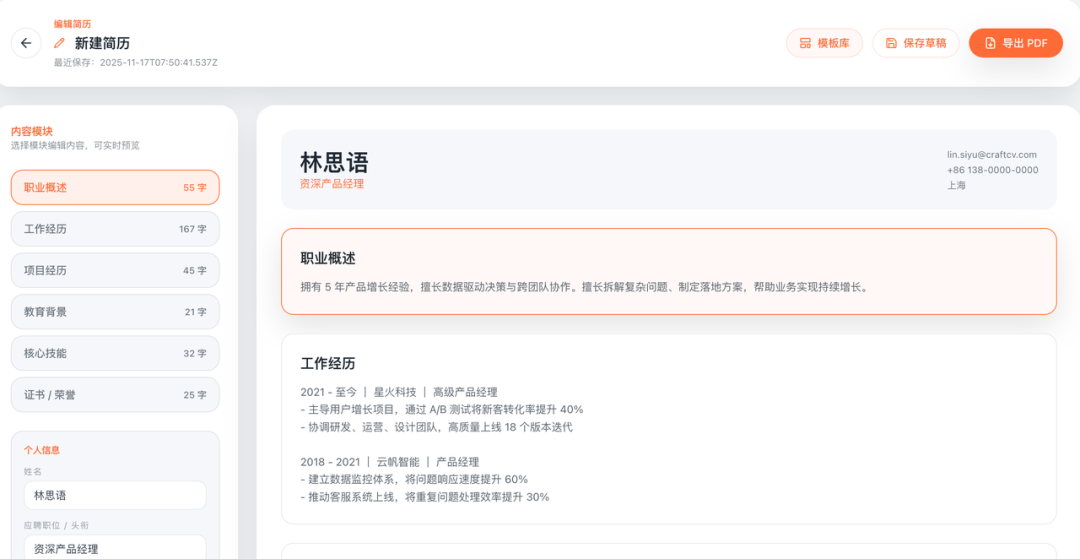This screenshot has width=1080, height=559.
Task: Click the line 2018 - 2021 云帆智能
Action: pyautogui.click(x=390, y=462)
